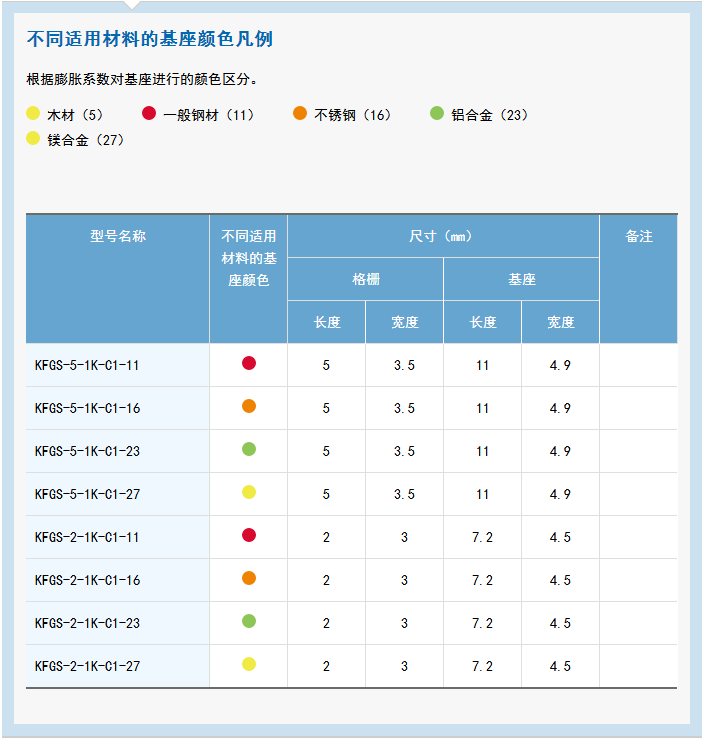
Task: Click the 宽度 header under 基座
Action: click(x=561, y=322)
